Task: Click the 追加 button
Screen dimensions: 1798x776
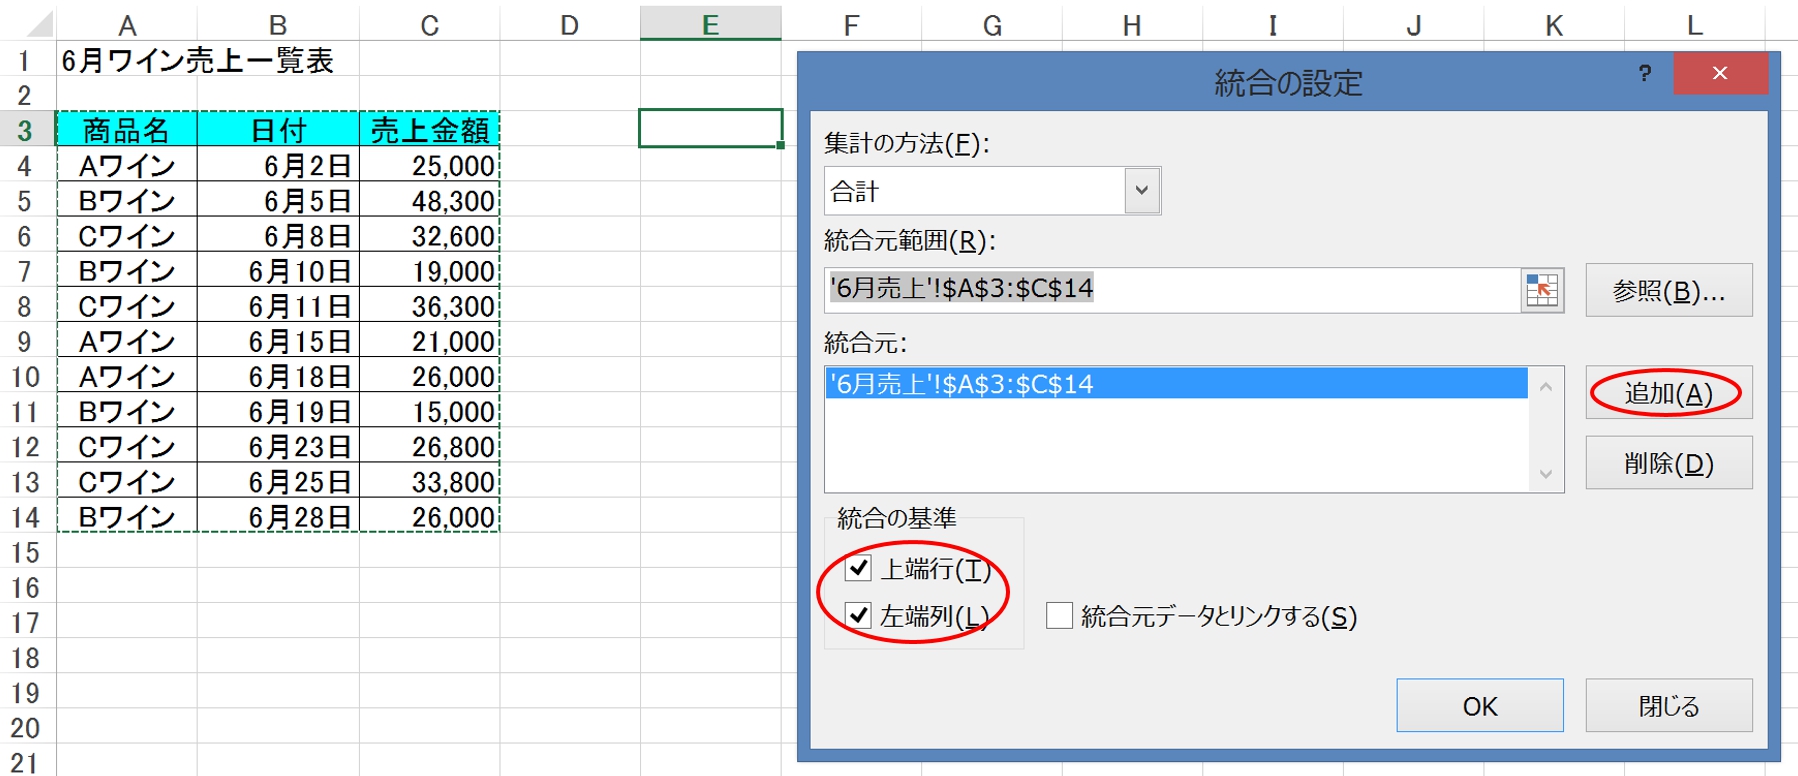Action: coord(1668,393)
